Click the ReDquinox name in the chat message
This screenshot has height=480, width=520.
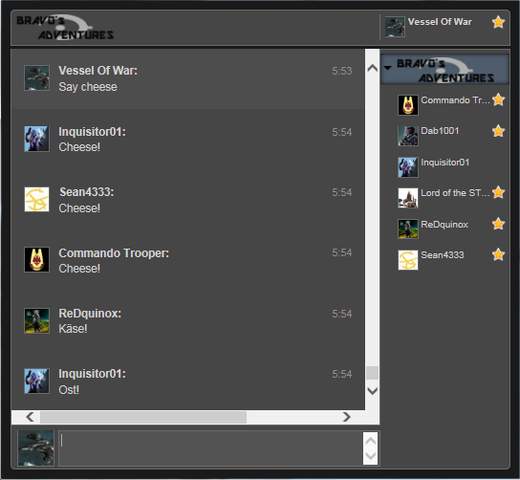(x=90, y=313)
